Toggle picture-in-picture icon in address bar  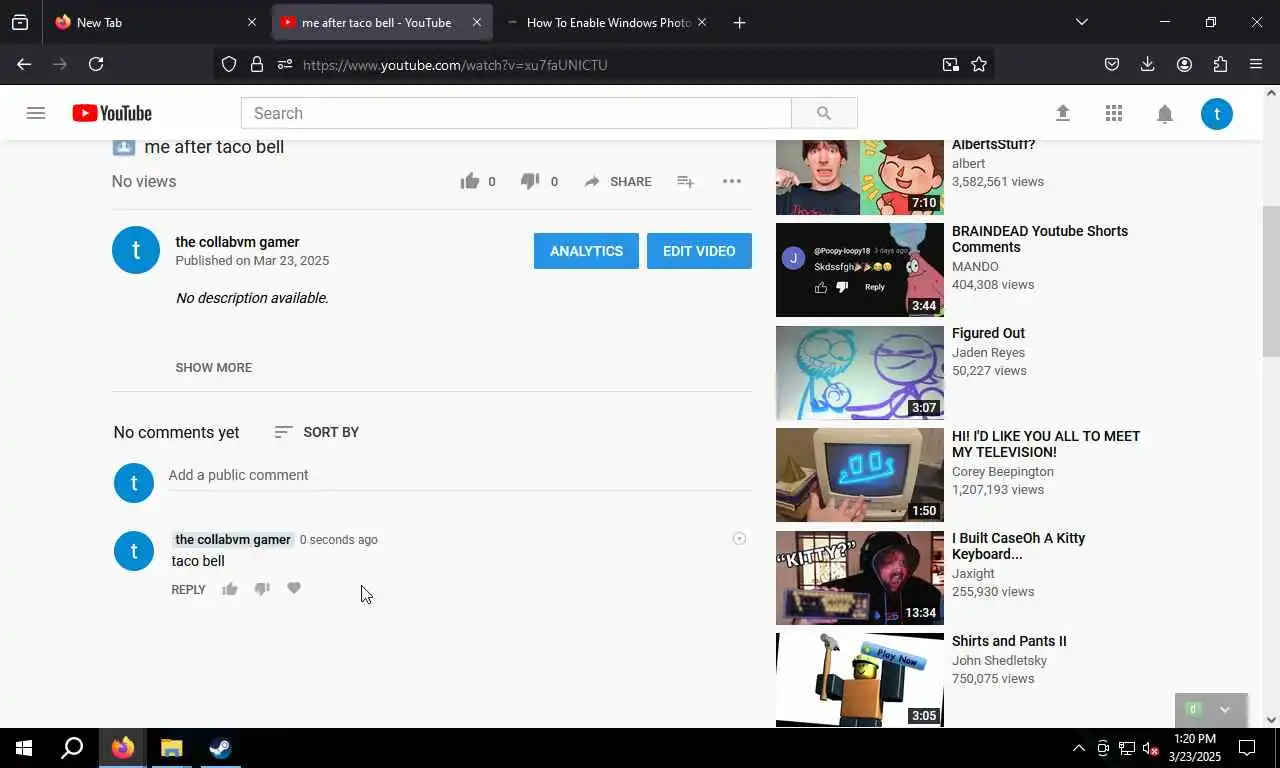(950, 64)
